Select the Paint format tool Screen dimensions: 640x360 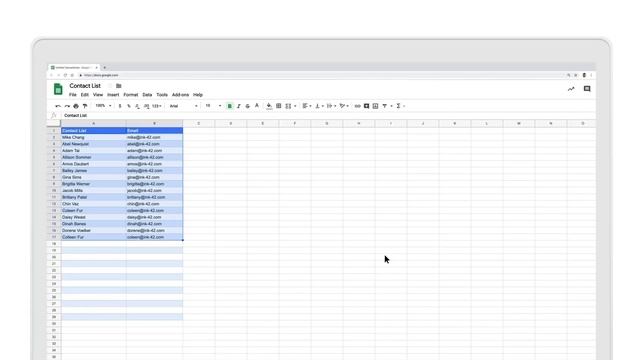pos(85,106)
